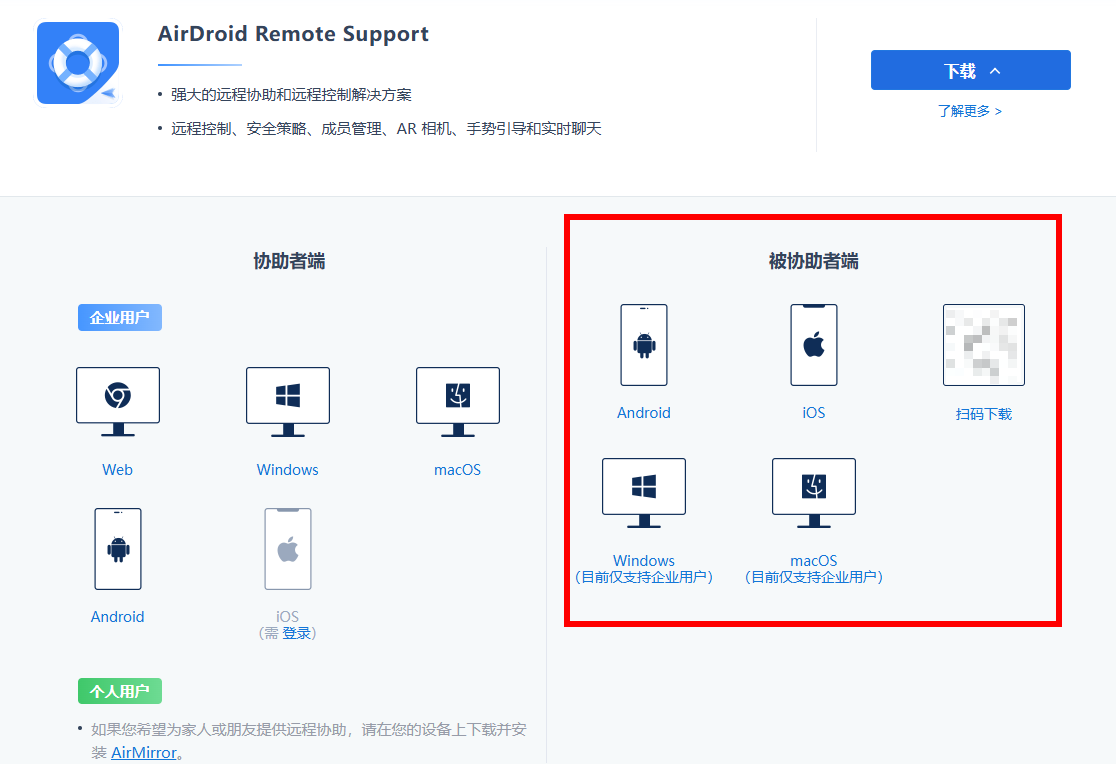Select the iOS Apple phone icon under 被协助者端
Viewport: 1116px width, 764px height.
click(x=814, y=345)
